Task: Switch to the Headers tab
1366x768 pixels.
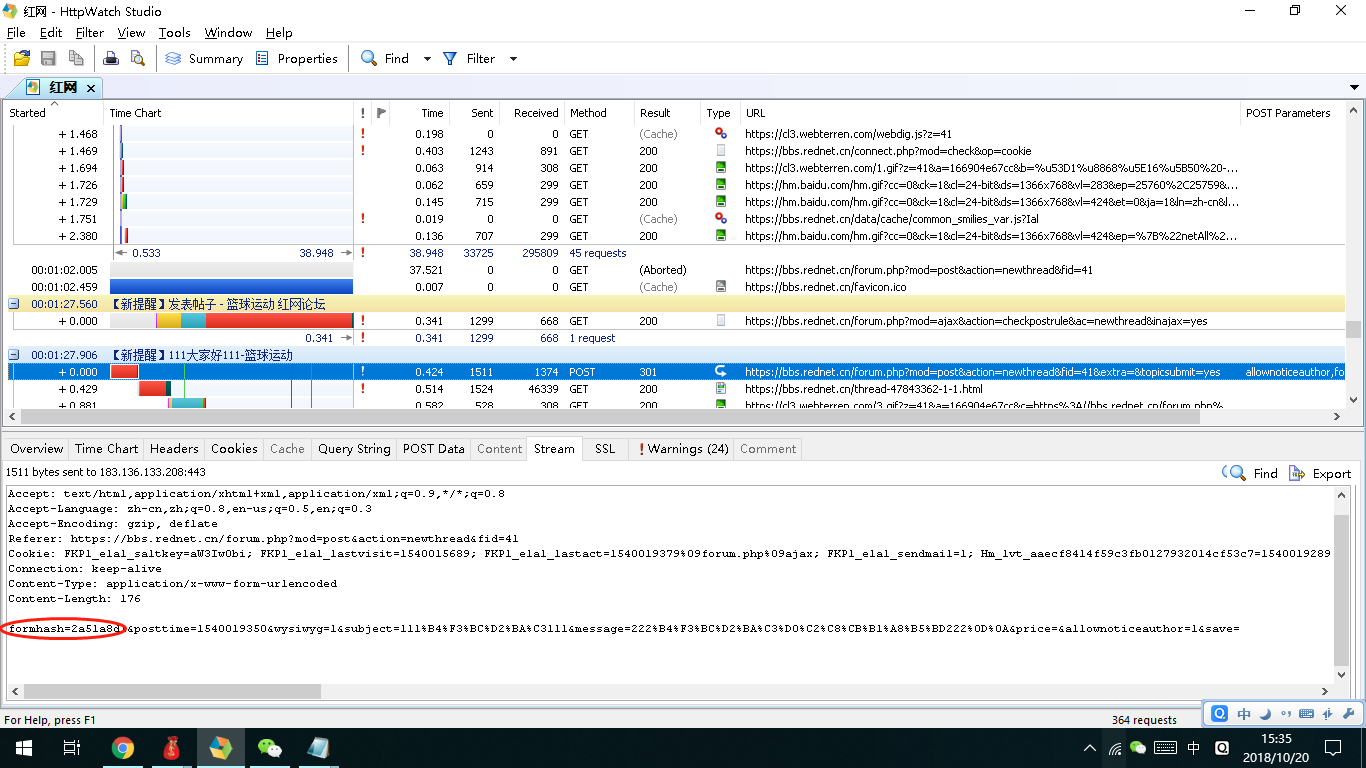Action: (174, 449)
